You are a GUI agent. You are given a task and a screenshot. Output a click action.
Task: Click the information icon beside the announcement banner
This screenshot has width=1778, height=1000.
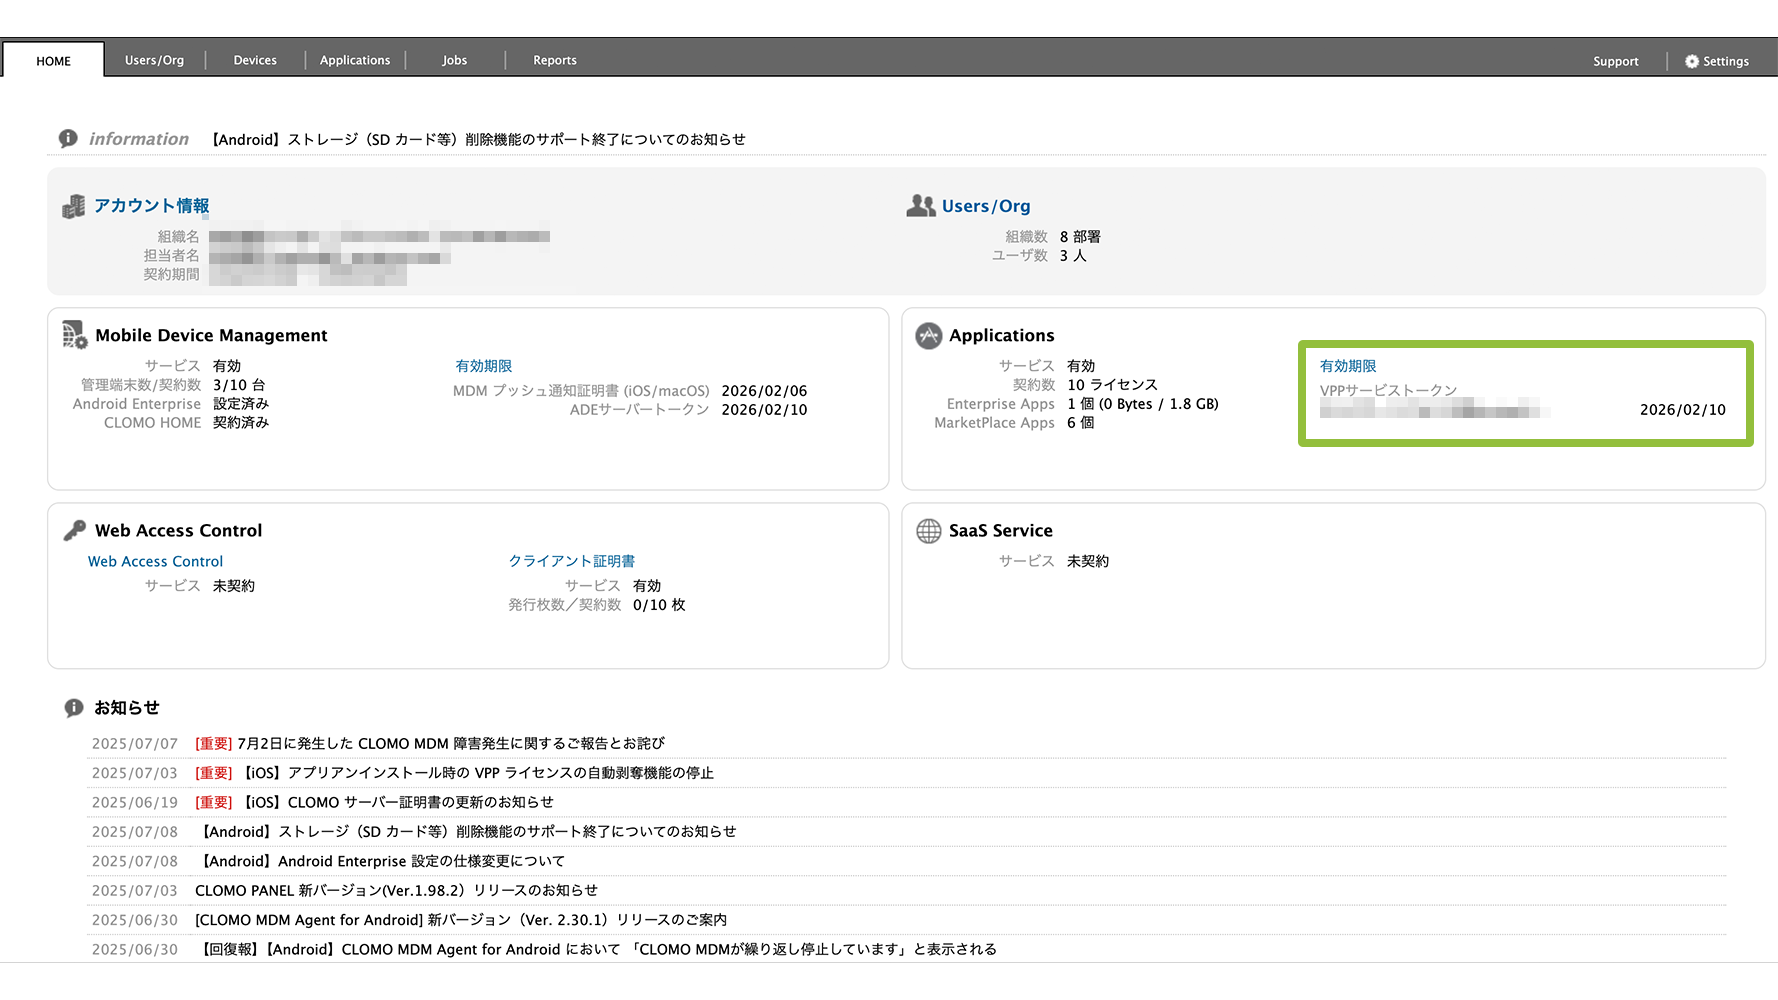click(68, 139)
